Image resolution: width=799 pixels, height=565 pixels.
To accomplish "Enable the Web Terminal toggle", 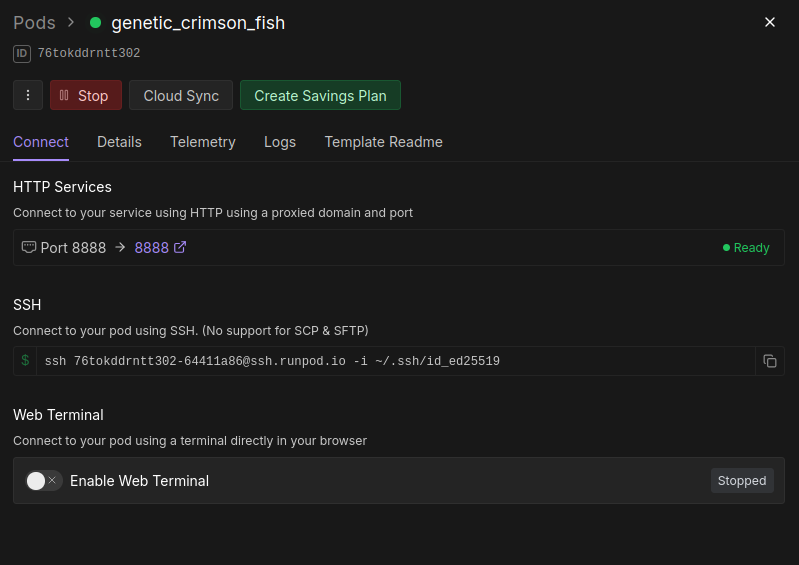I will coord(43,481).
